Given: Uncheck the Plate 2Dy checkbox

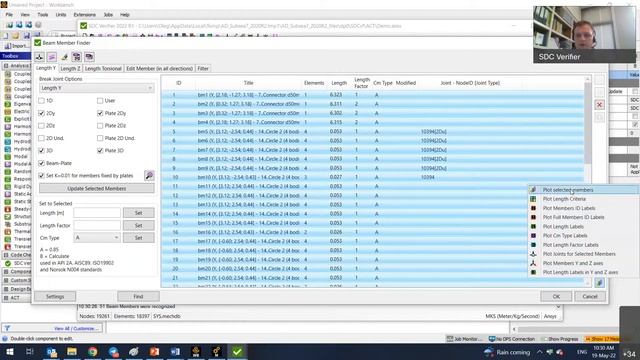Looking at the screenshot, I should [x=100, y=113].
